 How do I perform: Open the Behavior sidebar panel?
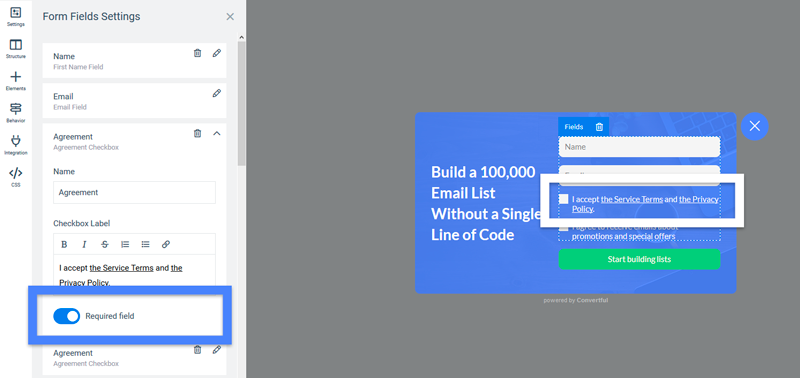(16, 113)
